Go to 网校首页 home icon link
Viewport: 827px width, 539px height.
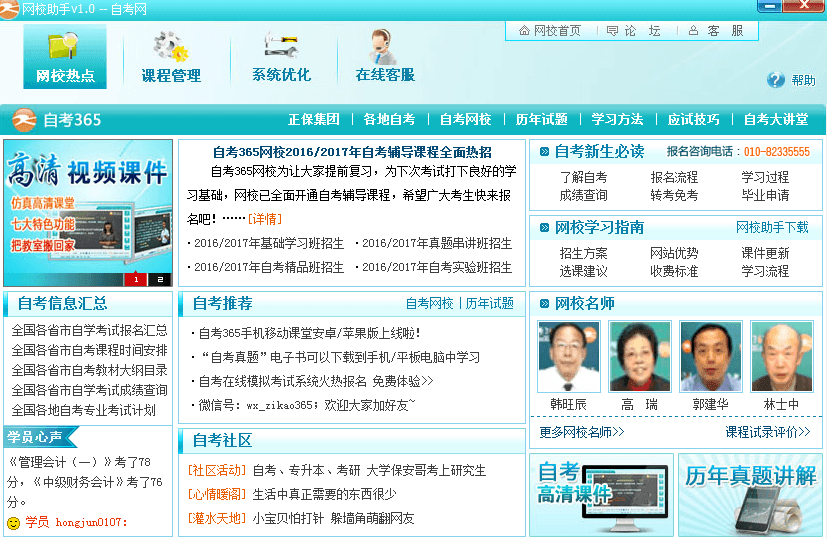550,31
